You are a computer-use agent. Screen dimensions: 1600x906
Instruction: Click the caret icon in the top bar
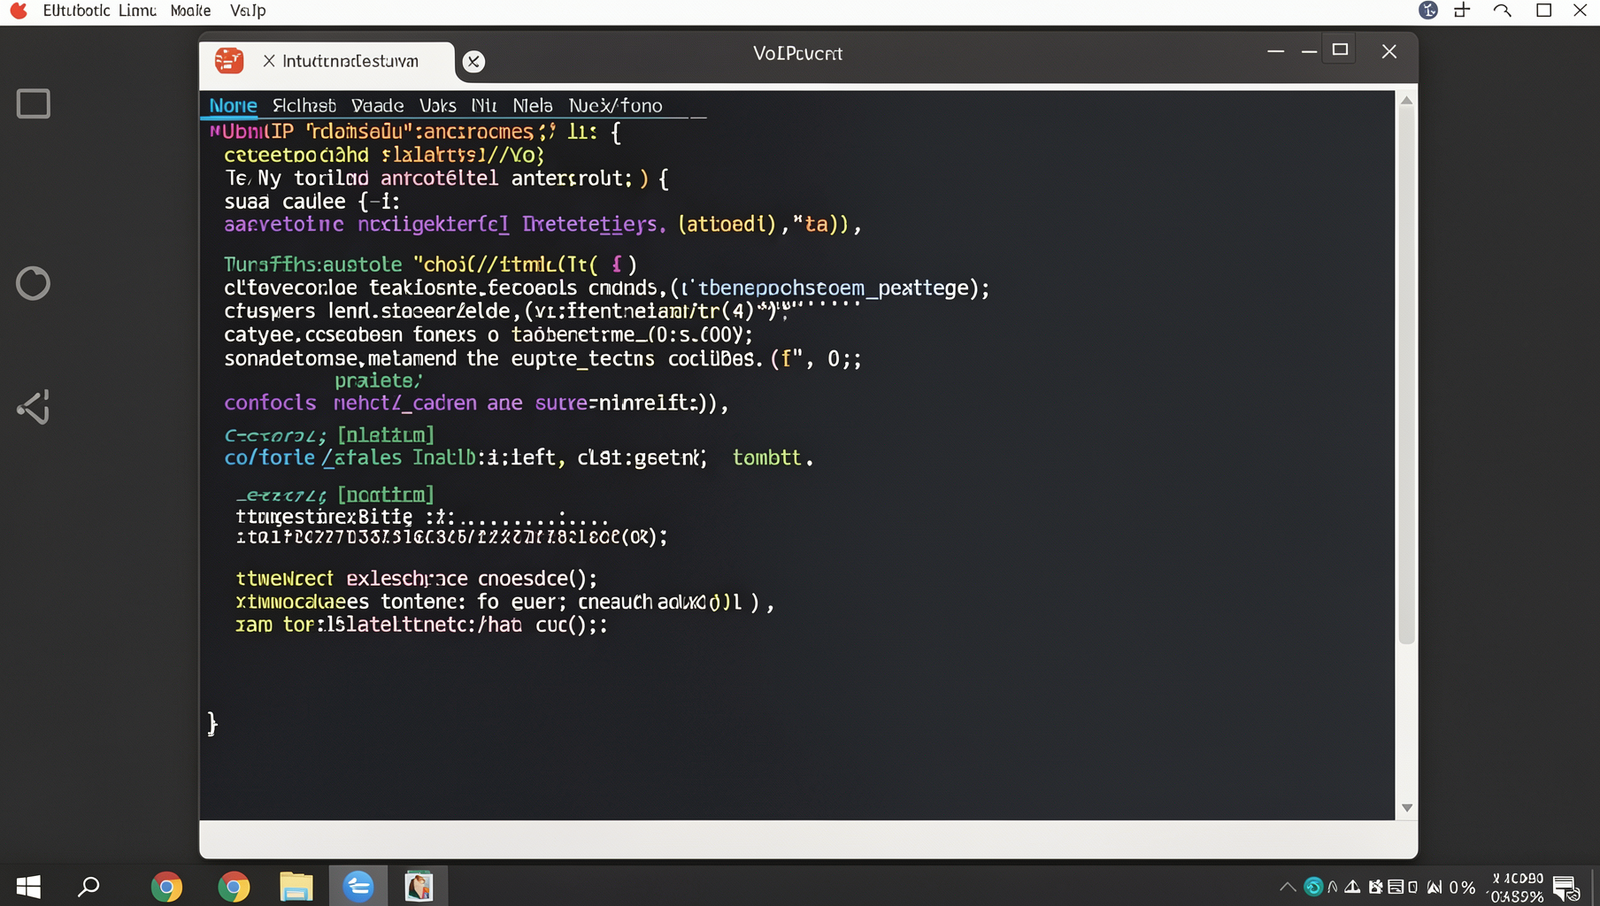[1502, 10]
